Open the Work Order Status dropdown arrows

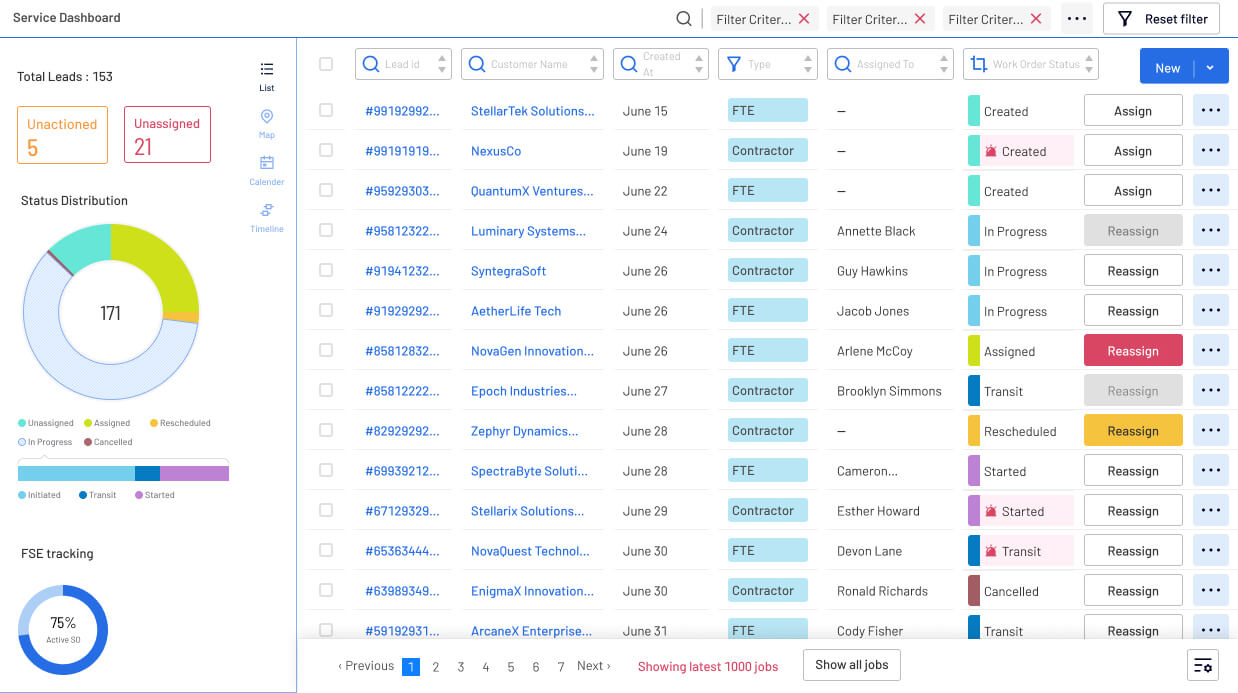(1089, 64)
